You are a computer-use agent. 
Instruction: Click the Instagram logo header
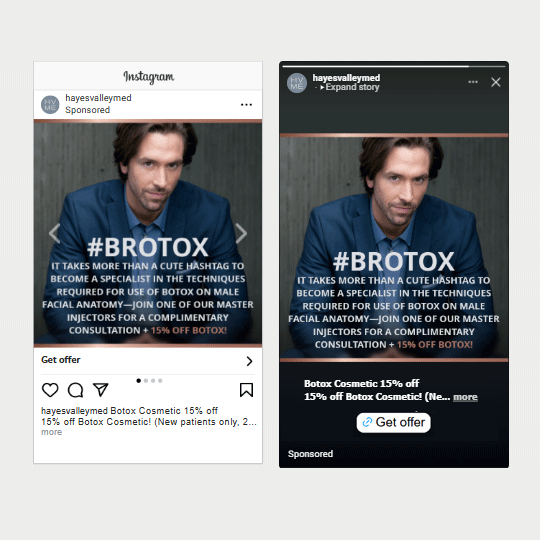pos(148,76)
